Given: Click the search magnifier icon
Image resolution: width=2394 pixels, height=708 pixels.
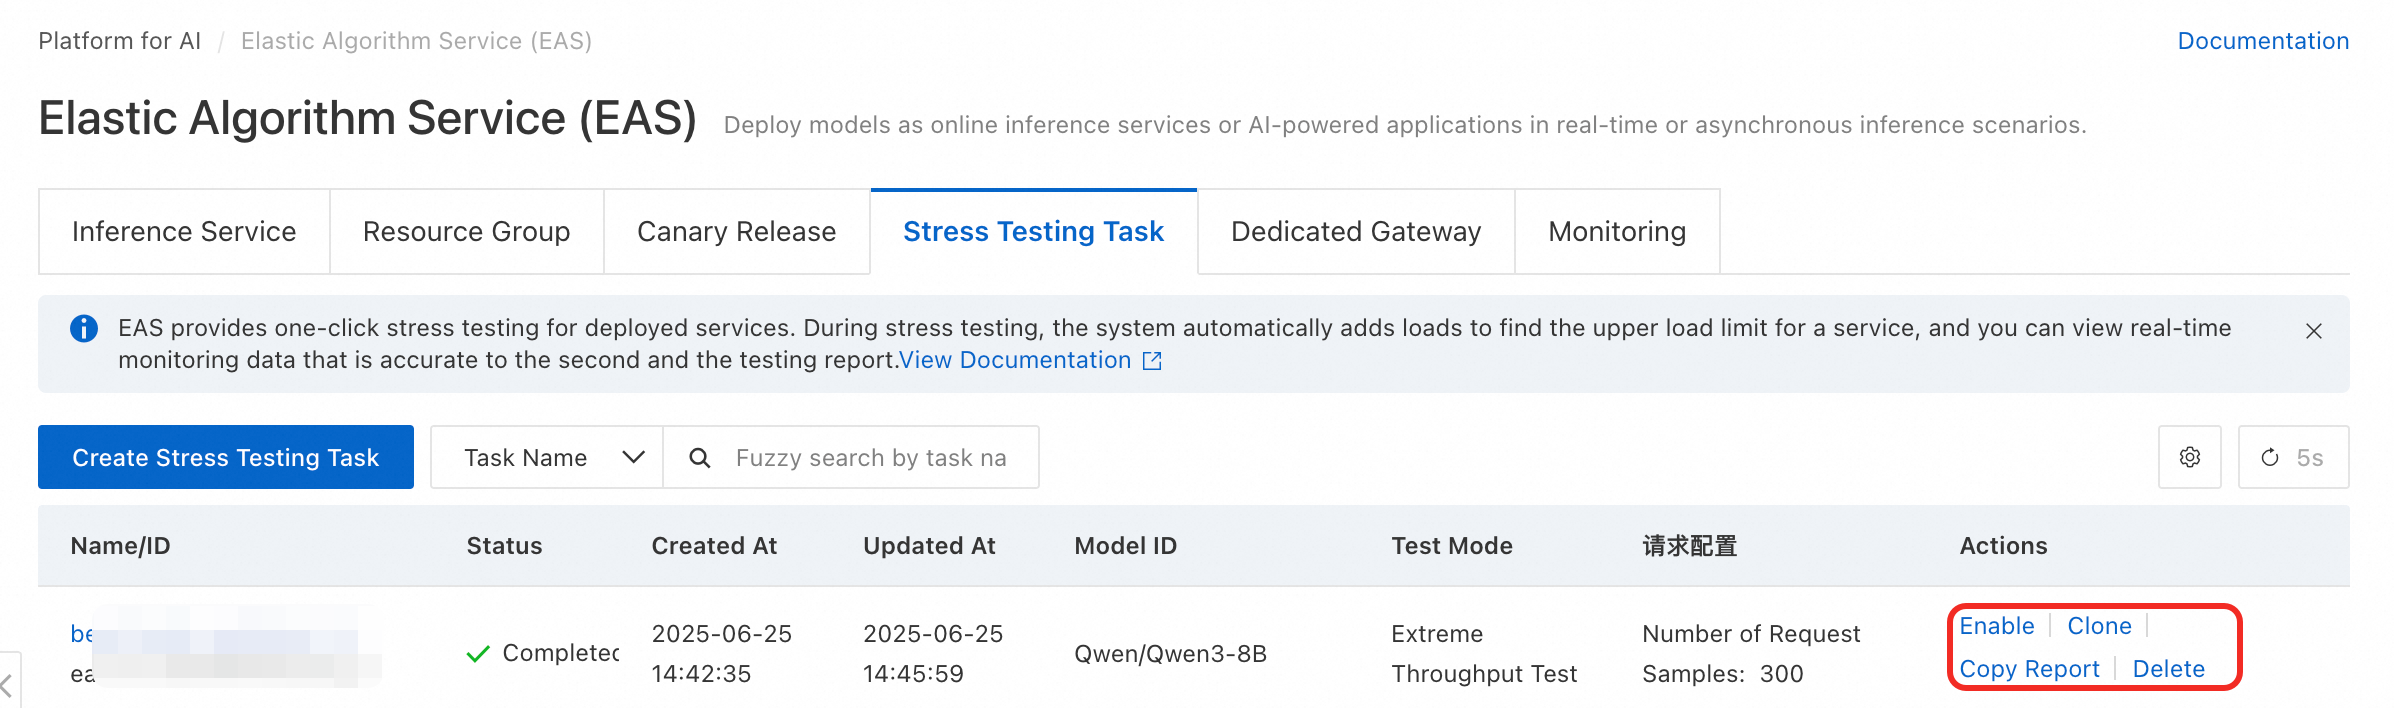Looking at the screenshot, I should pos(700,458).
